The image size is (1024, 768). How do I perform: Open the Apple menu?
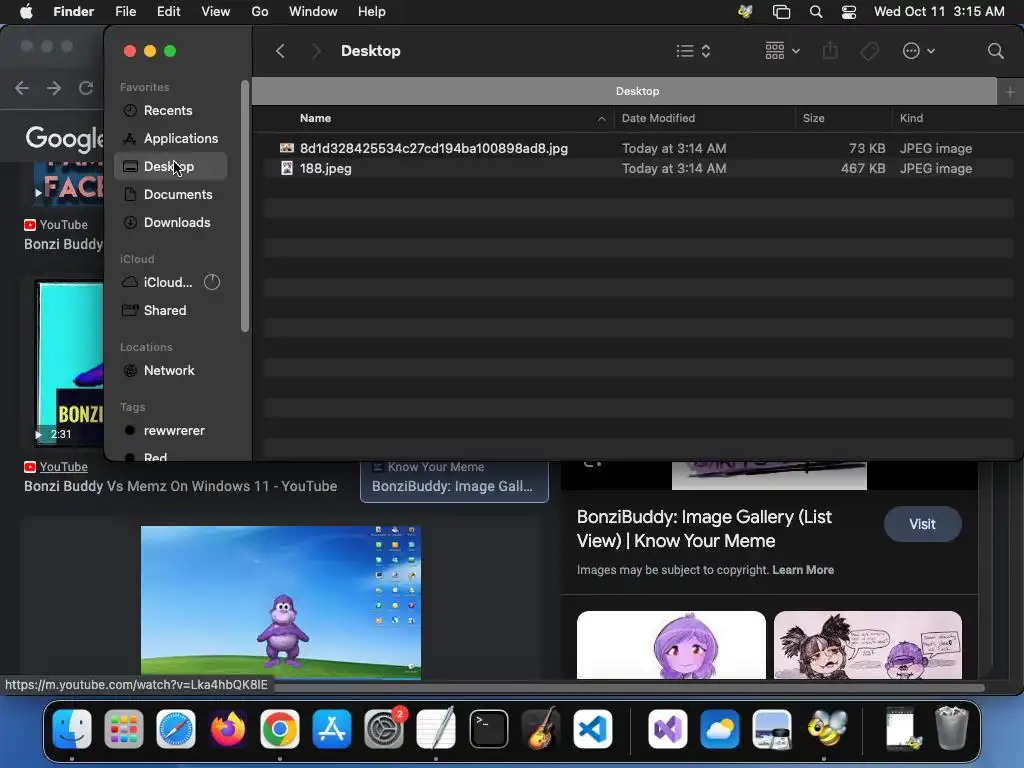pos(26,12)
